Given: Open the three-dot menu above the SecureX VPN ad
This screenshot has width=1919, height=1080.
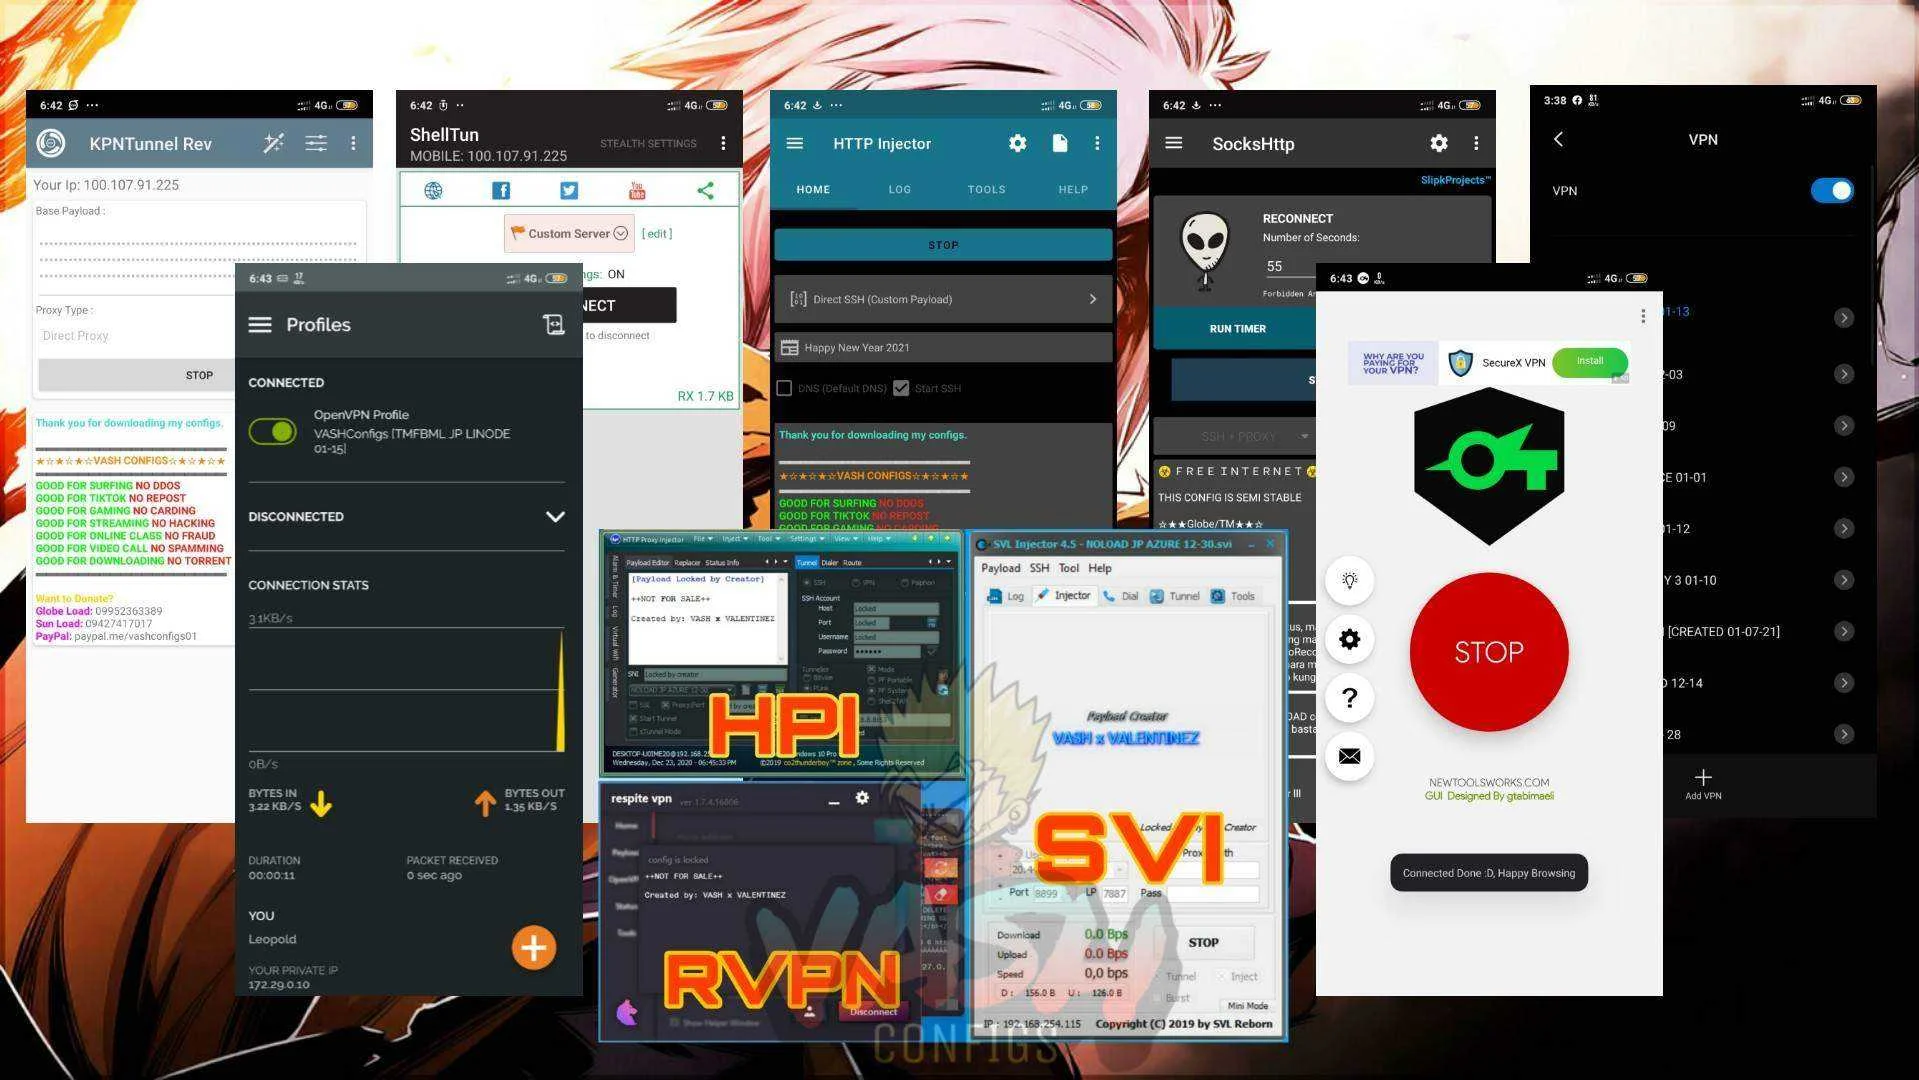Looking at the screenshot, I should [1643, 317].
